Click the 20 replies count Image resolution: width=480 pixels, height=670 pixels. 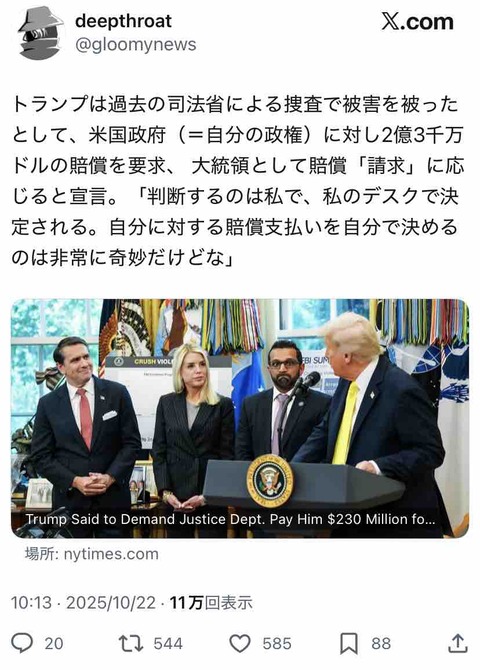point(54,644)
